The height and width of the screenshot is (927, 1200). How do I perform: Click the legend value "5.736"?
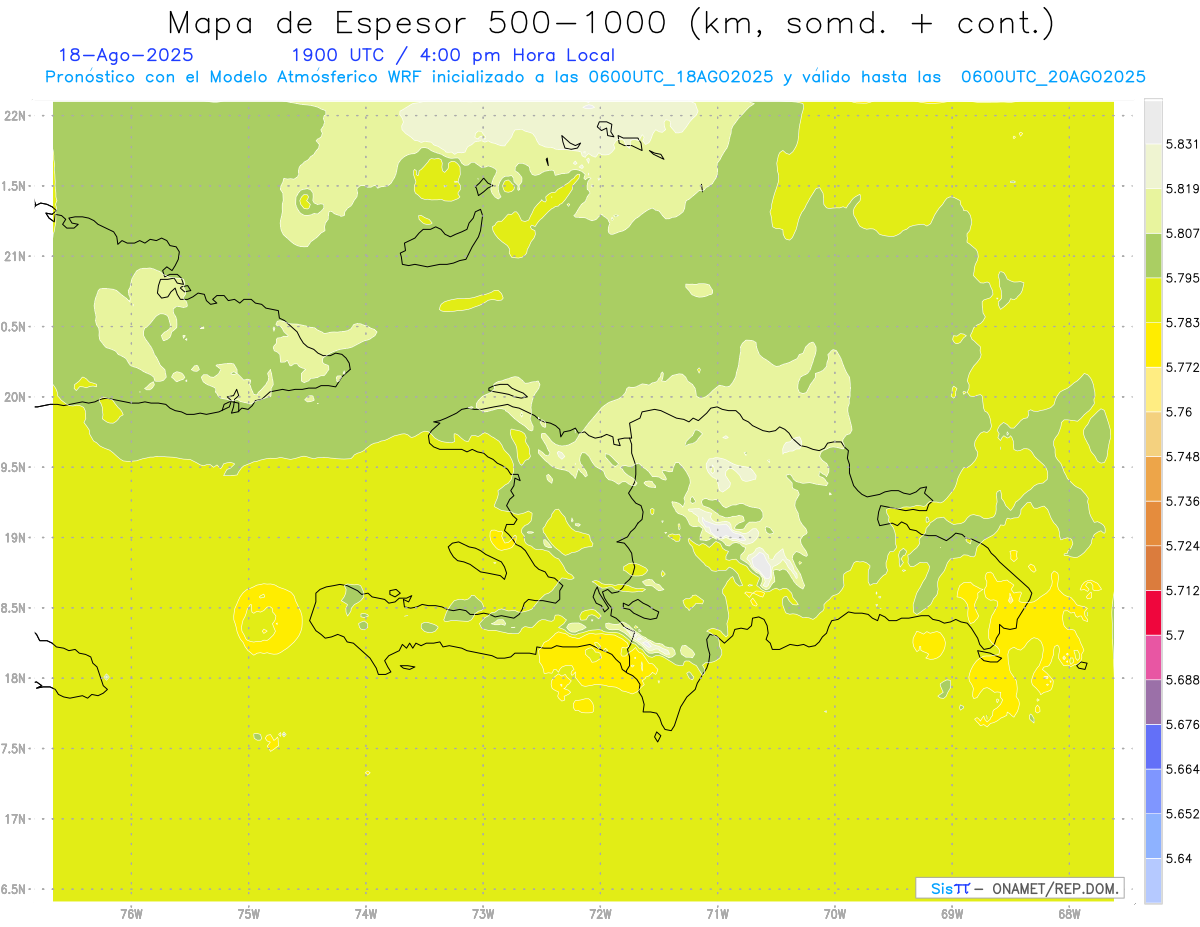[x=1182, y=502]
